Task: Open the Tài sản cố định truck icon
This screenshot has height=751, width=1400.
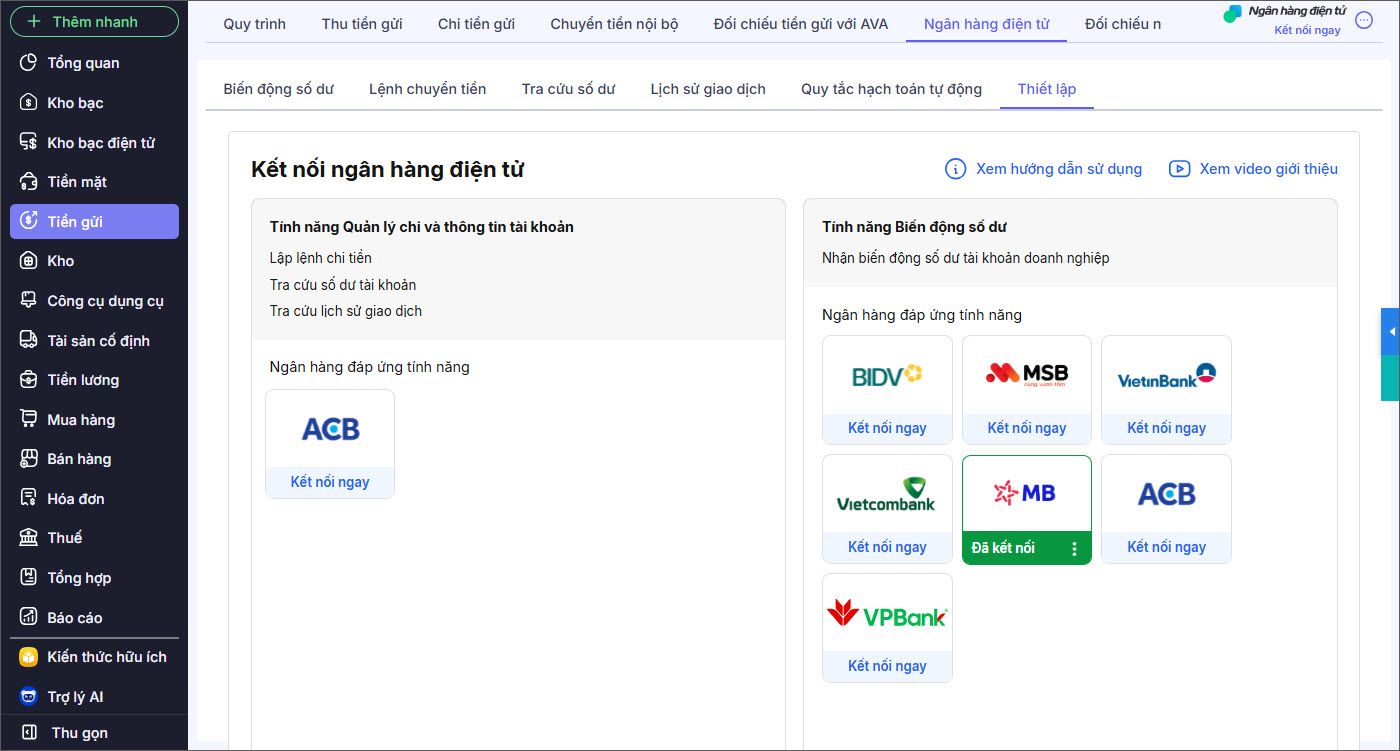Action: tap(29, 341)
